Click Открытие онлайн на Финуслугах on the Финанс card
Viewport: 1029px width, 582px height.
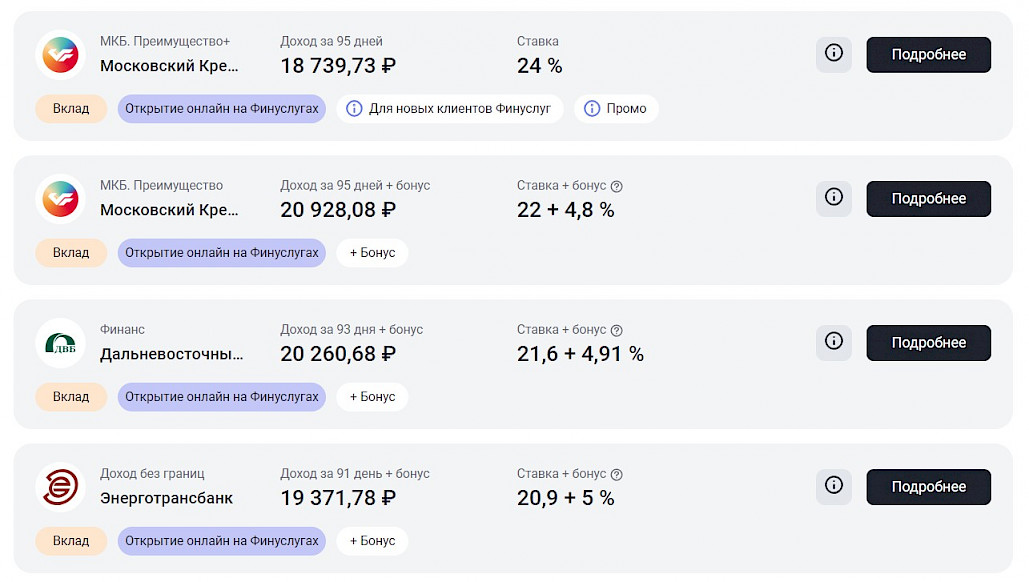point(222,396)
